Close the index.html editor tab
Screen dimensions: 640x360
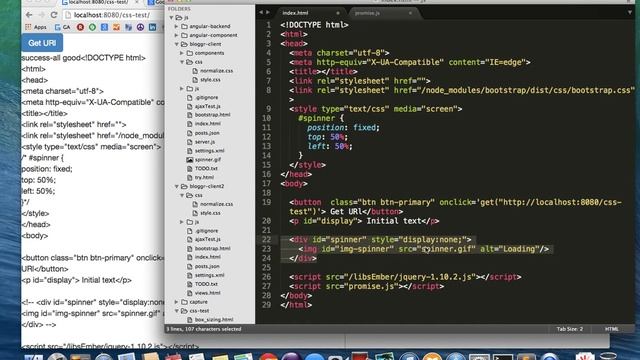338,13
